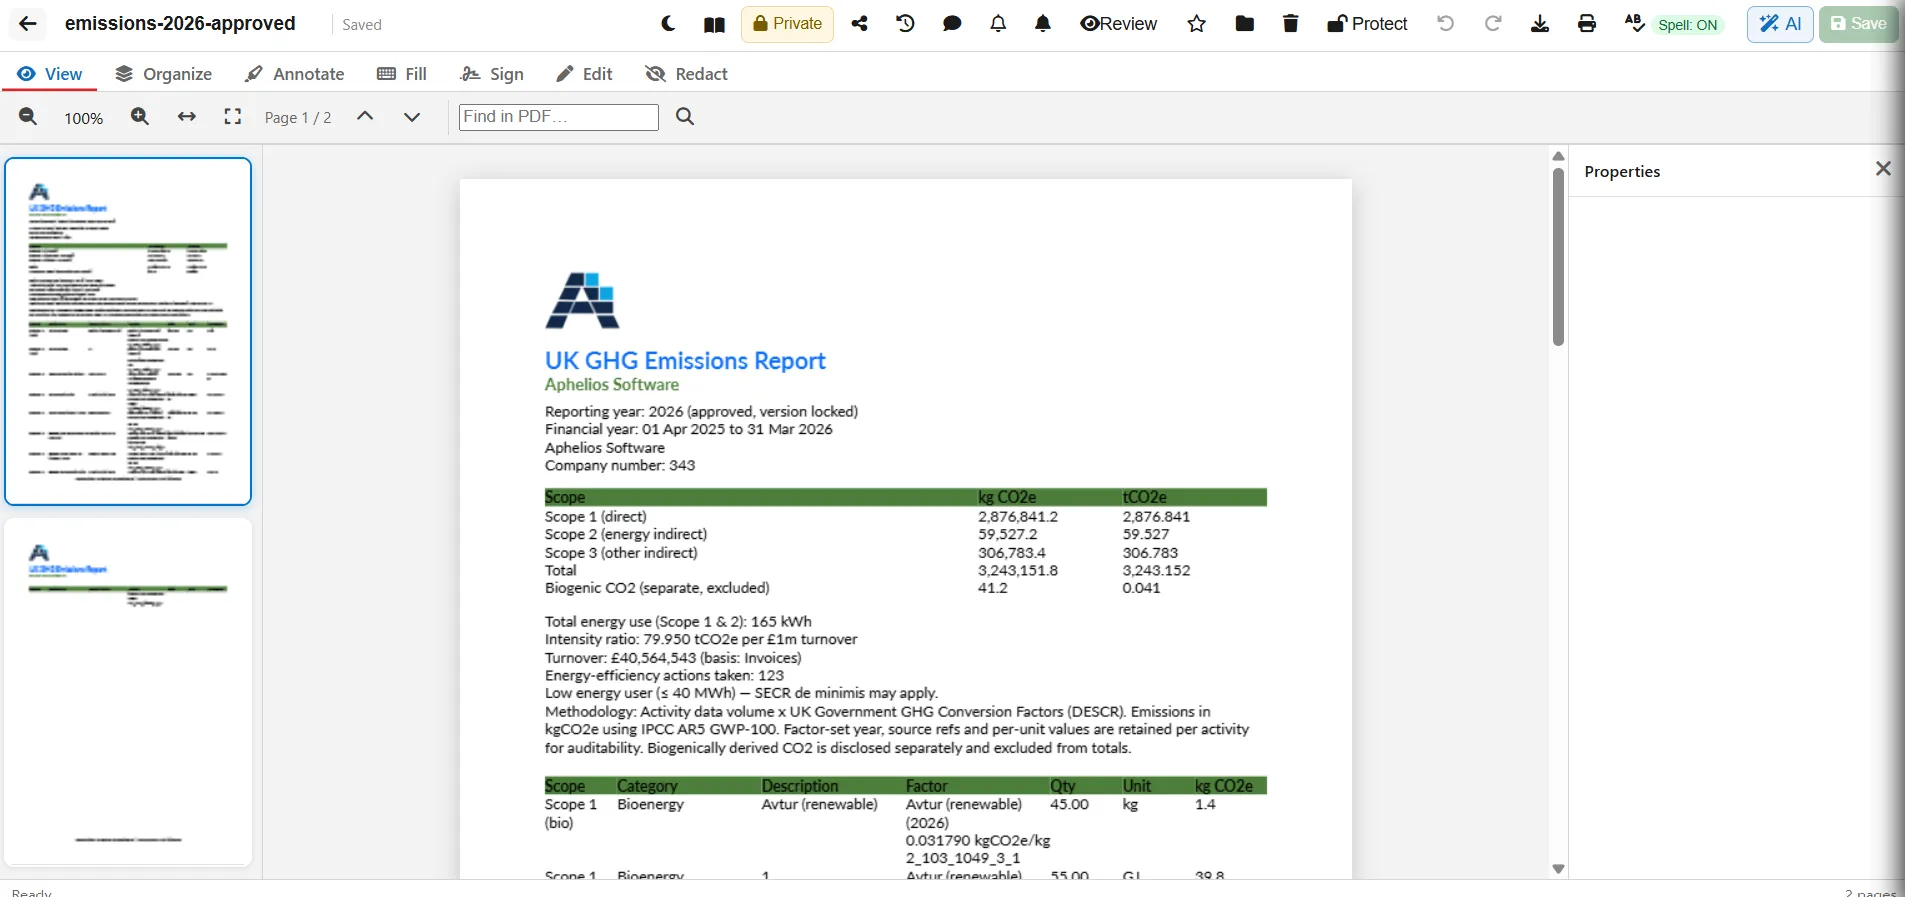Click the UK GHG Emissions Report heading
Screen dimensions: 1905x897
[x=685, y=360]
